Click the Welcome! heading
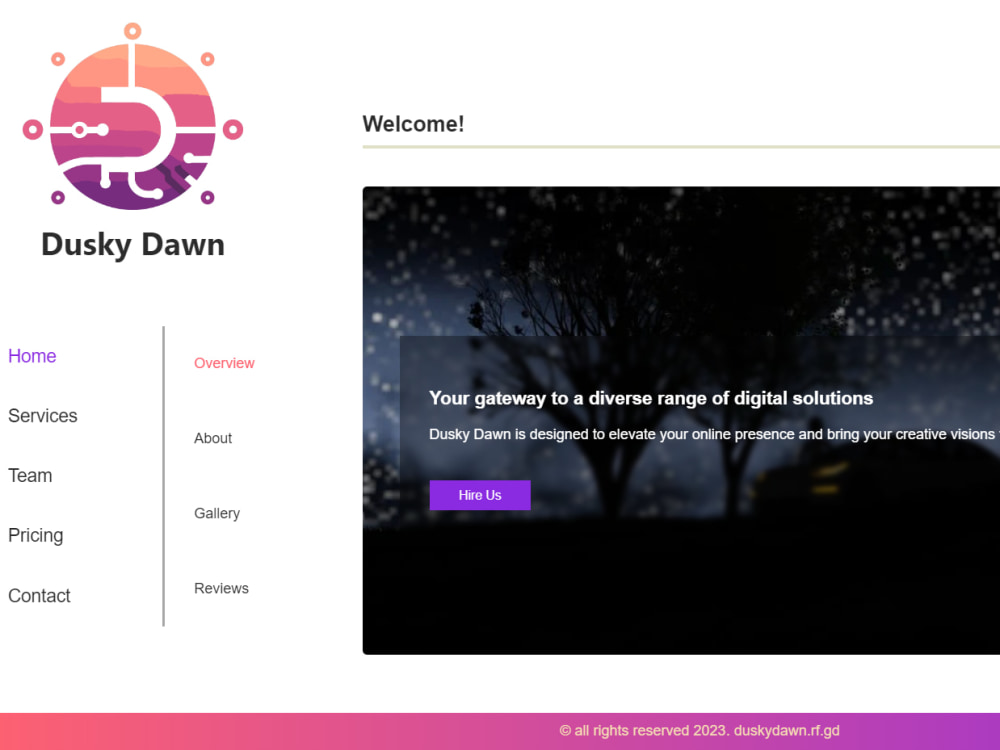Viewport: 1000px width, 750px height. point(413,123)
